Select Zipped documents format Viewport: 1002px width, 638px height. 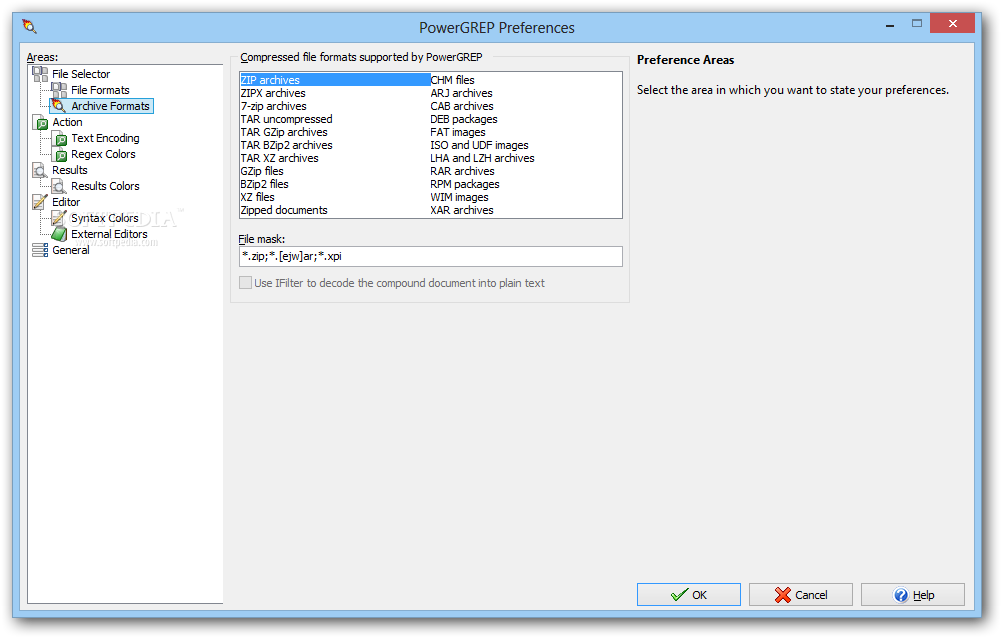(x=284, y=210)
